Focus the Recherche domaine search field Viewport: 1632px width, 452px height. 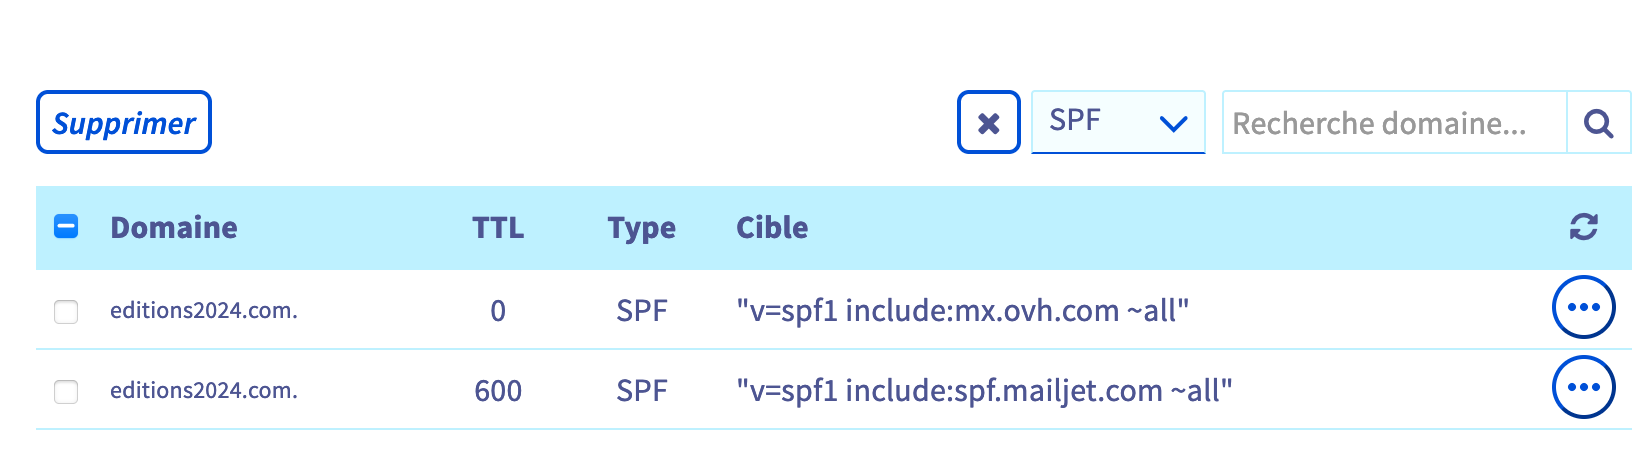point(1393,123)
